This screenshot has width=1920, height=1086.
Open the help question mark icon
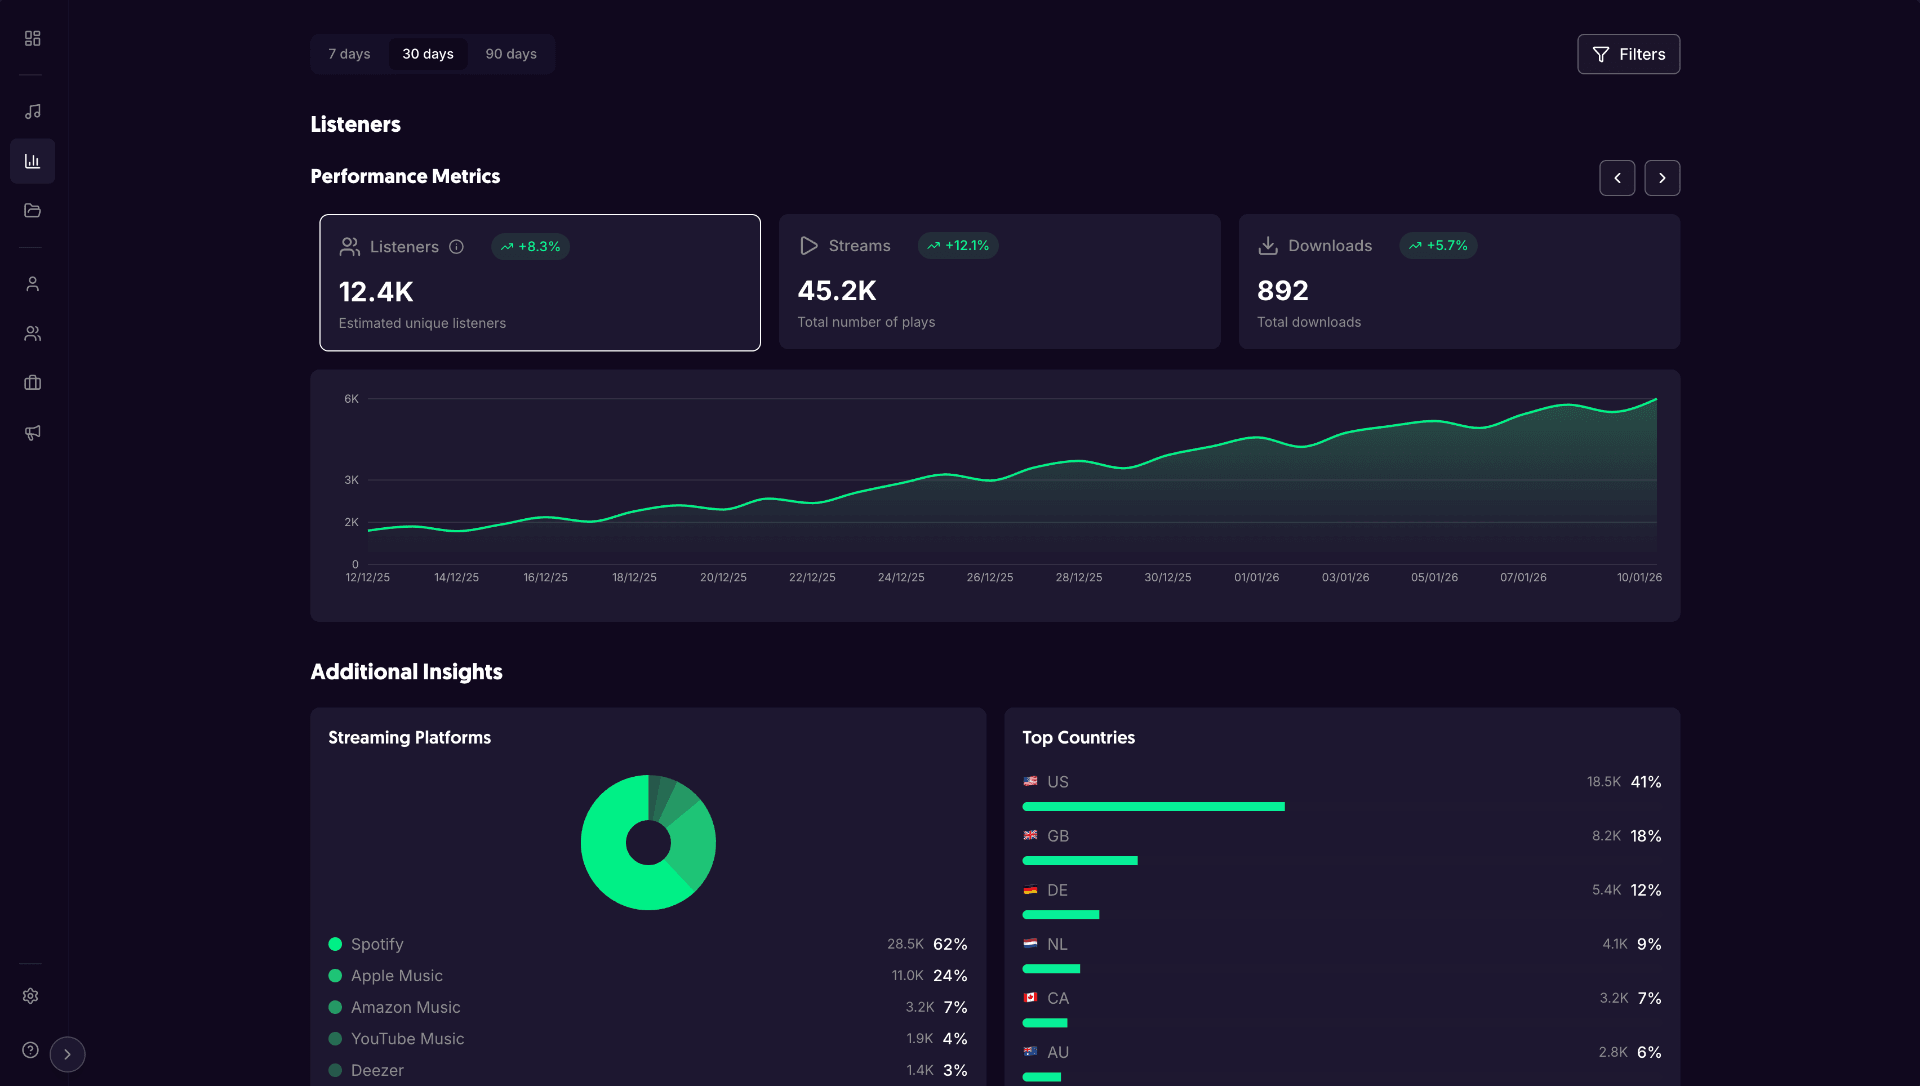coord(31,1050)
